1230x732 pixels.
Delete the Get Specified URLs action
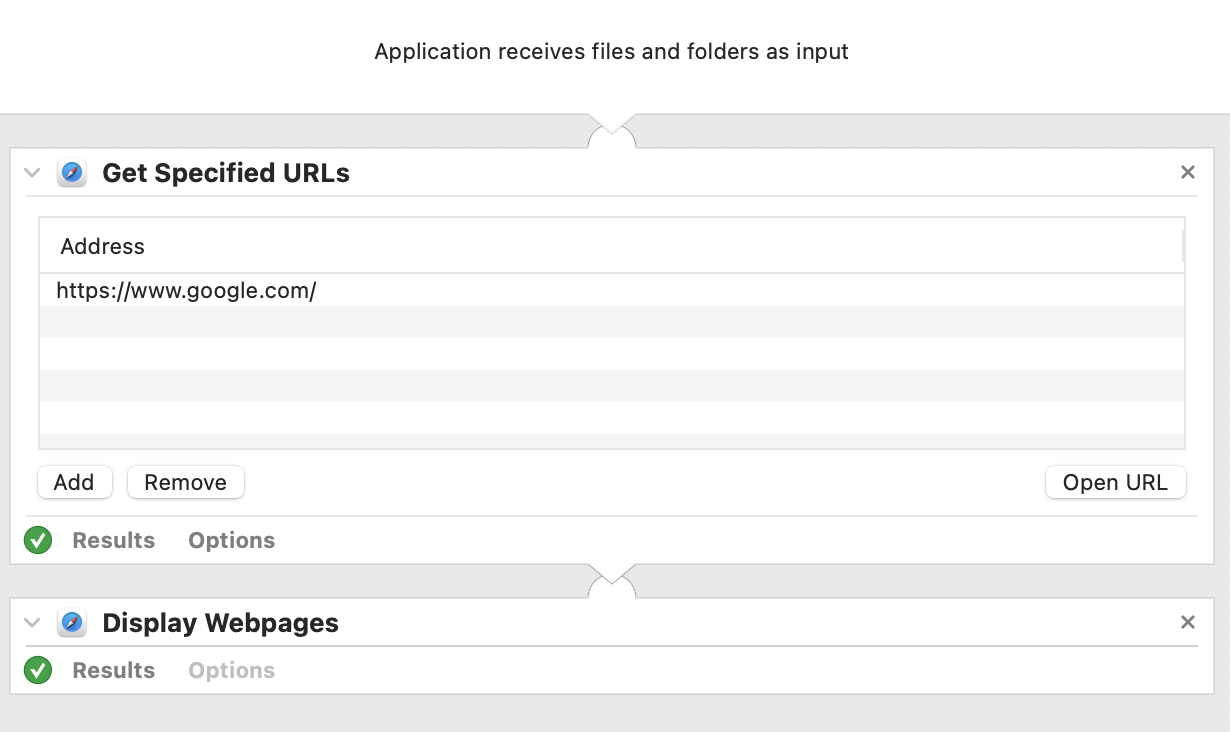coord(1188,172)
